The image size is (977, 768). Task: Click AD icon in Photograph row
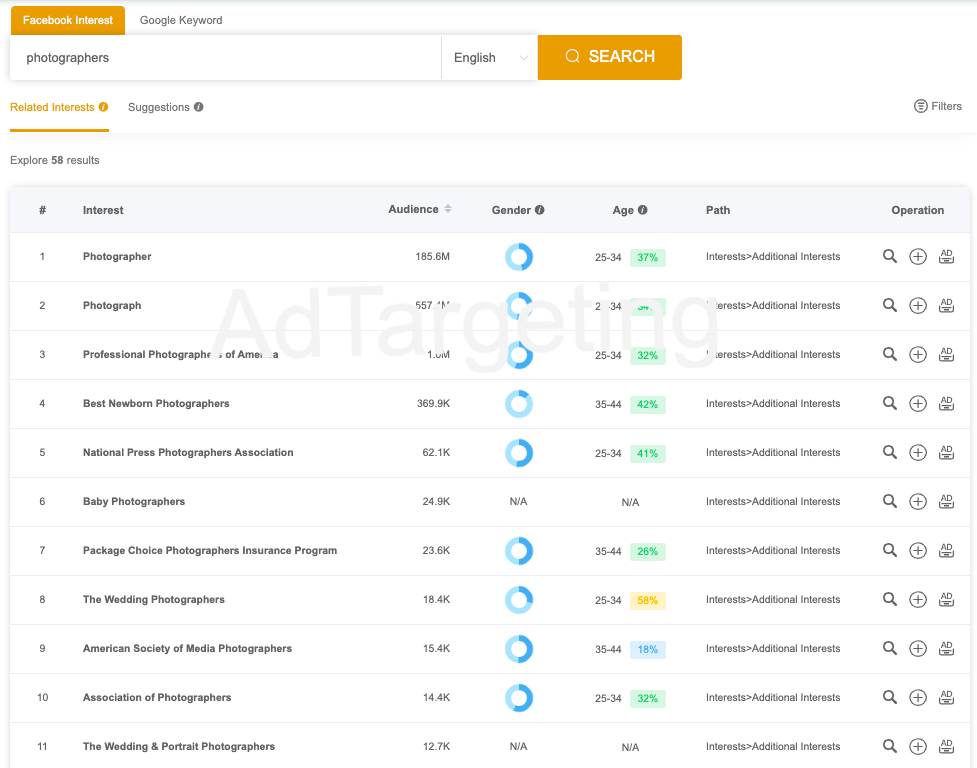[946, 305]
